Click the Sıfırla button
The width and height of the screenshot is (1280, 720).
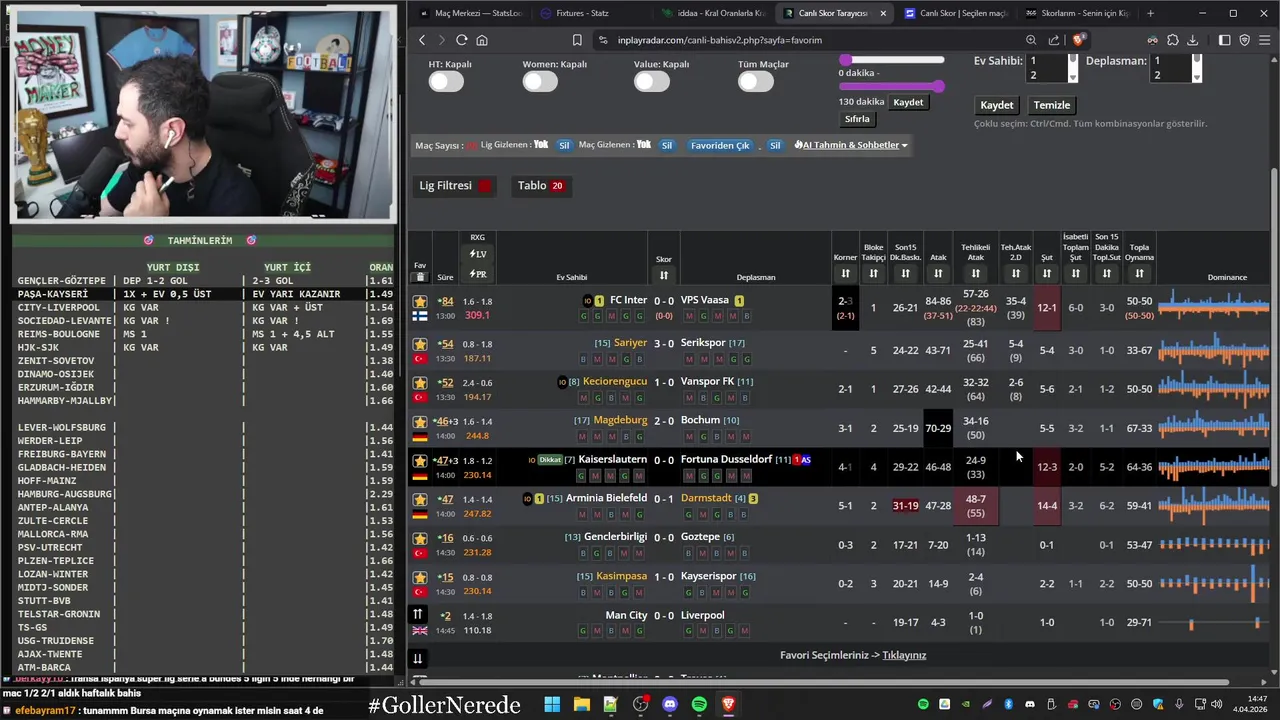(857, 119)
